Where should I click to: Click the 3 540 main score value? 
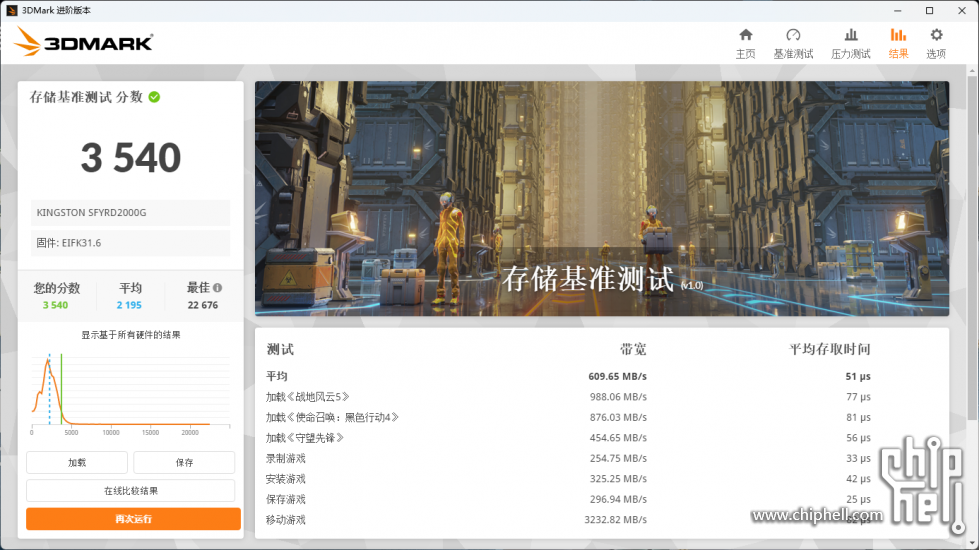131,157
